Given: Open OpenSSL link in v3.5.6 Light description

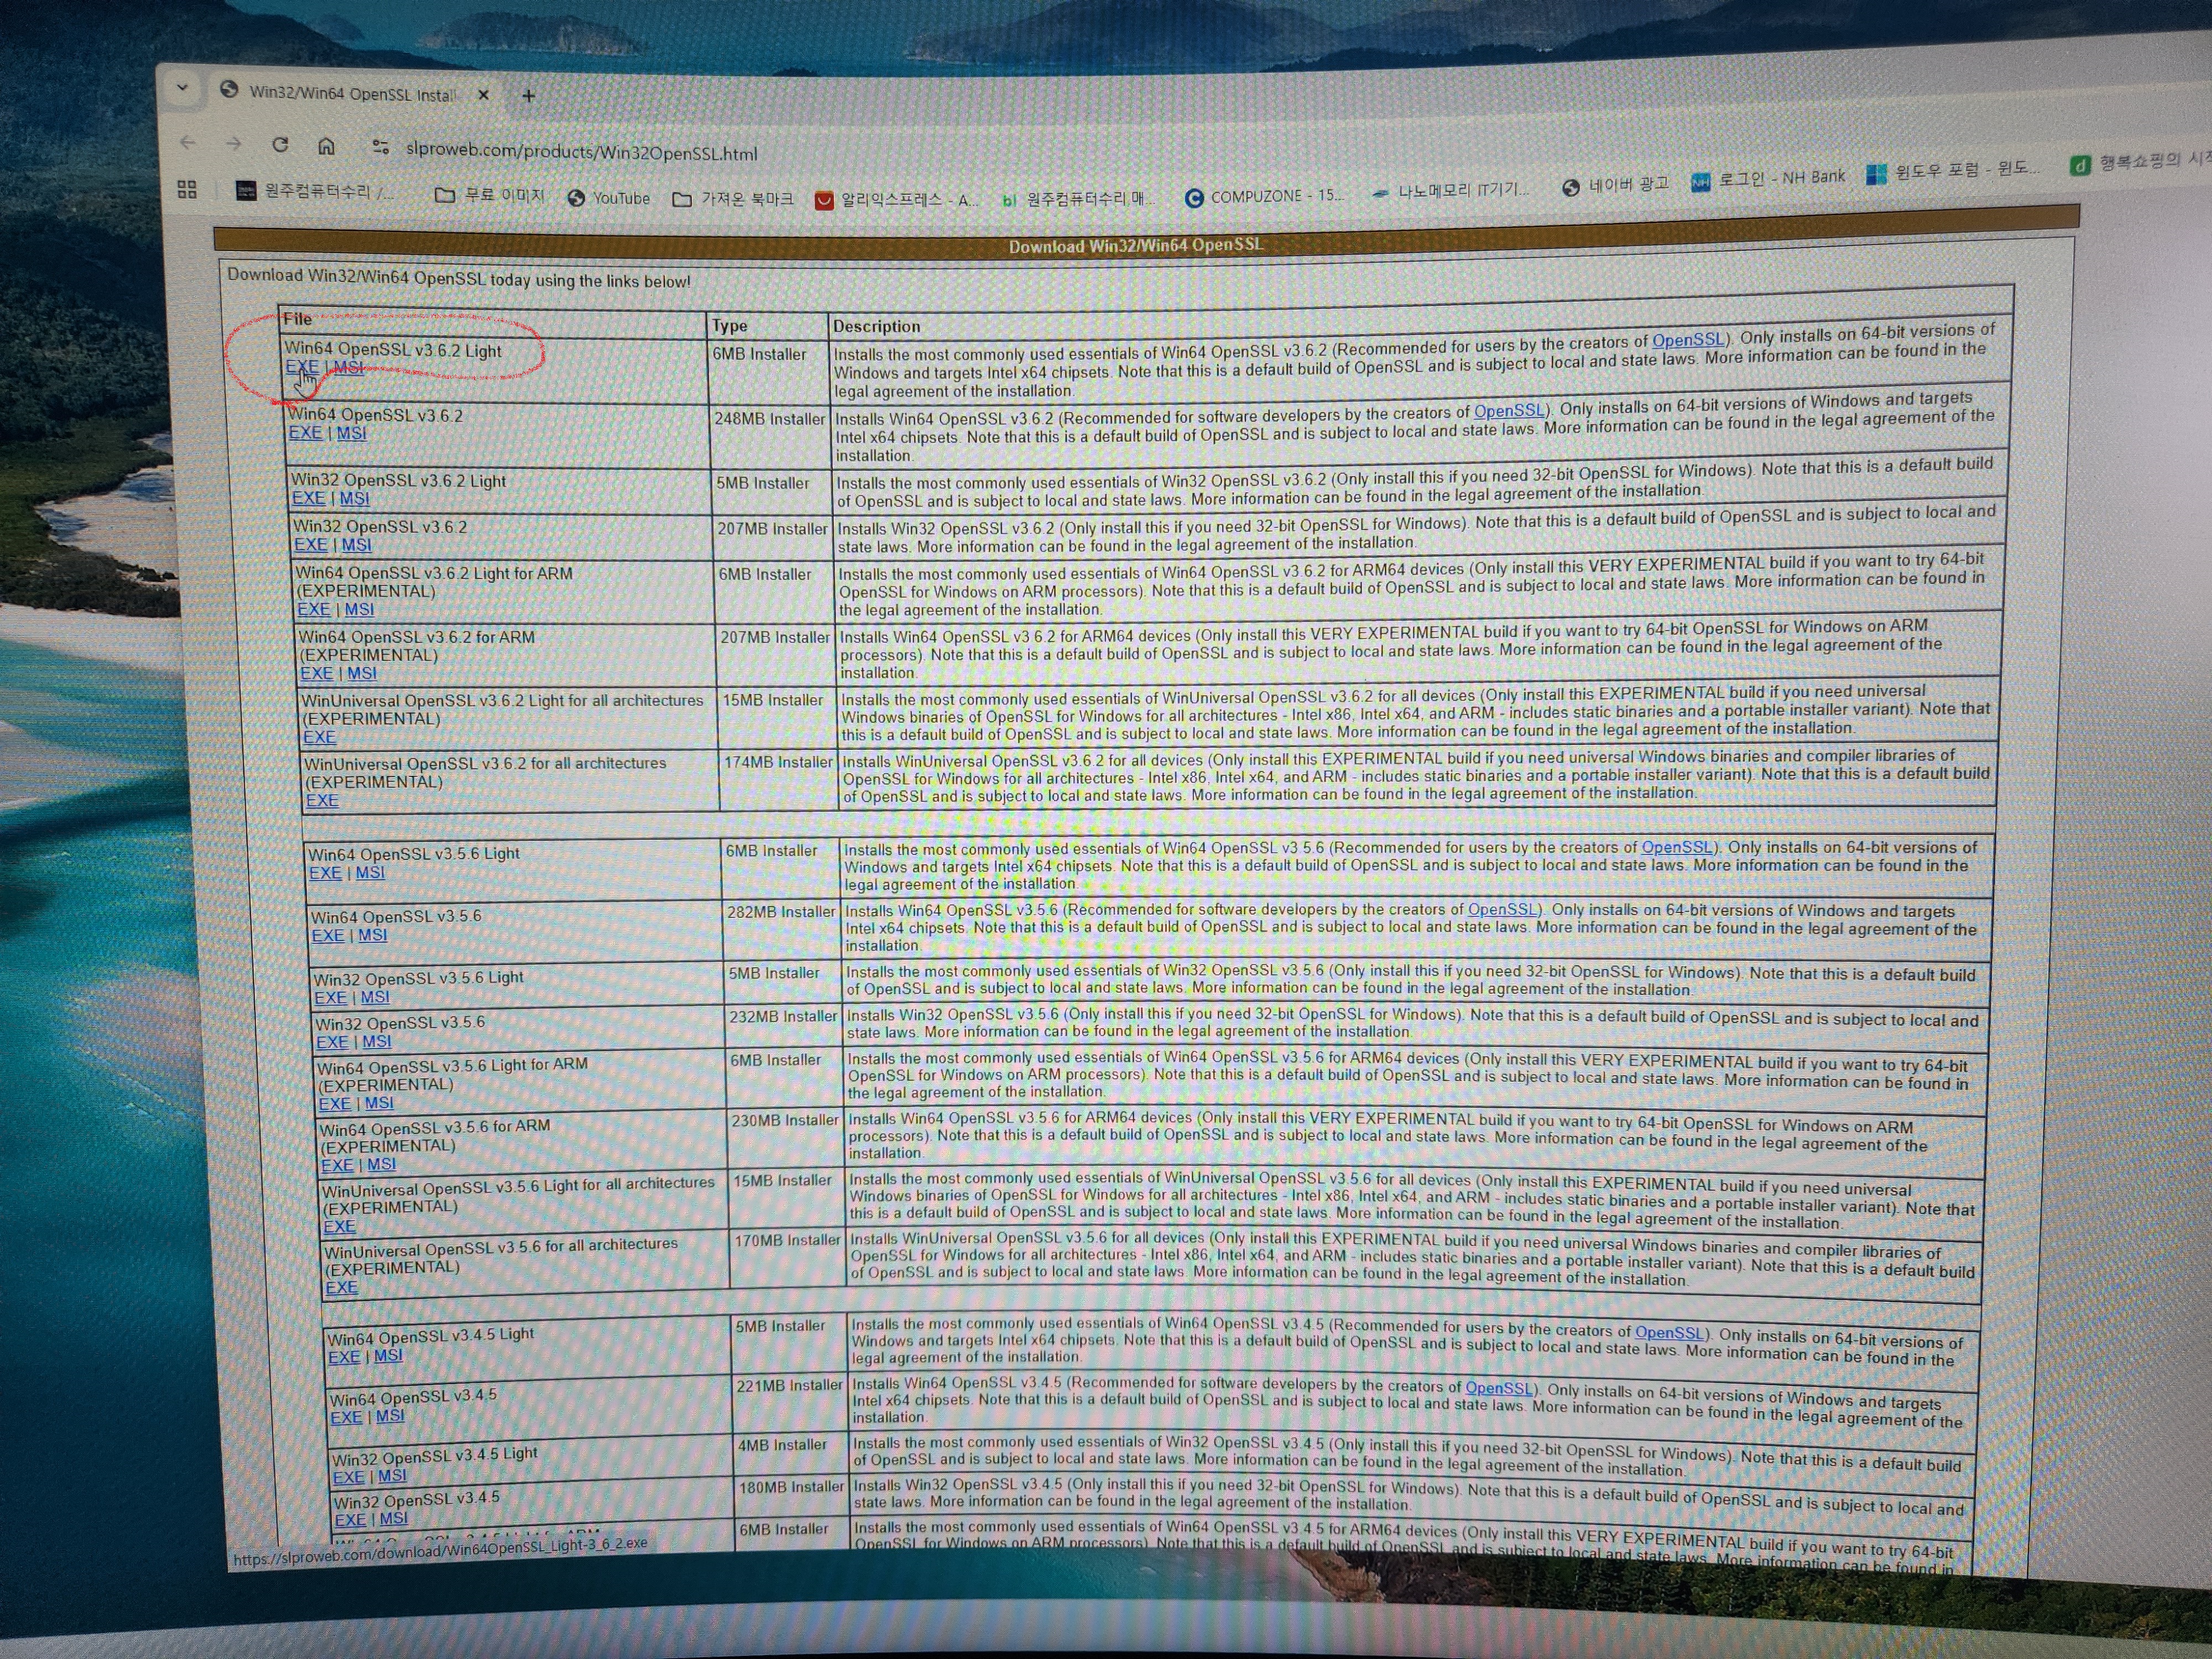Looking at the screenshot, I should pos(1677,848).
